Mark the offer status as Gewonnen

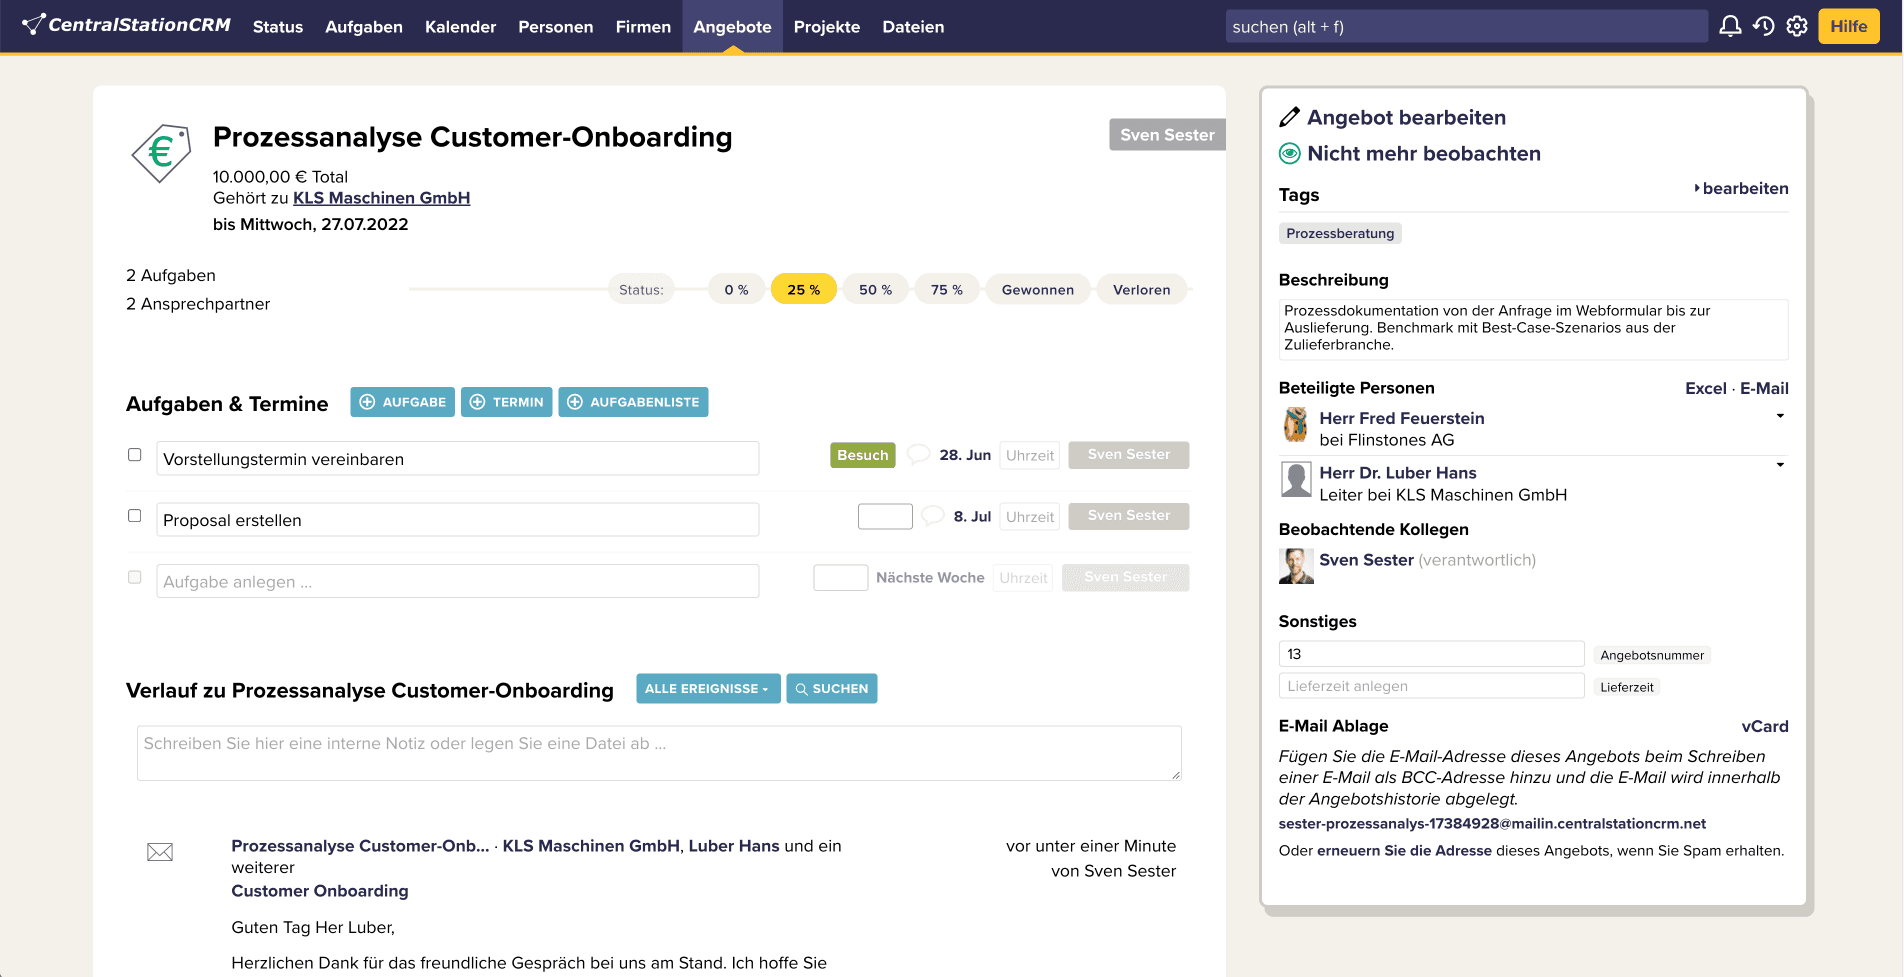[1037, 290]
